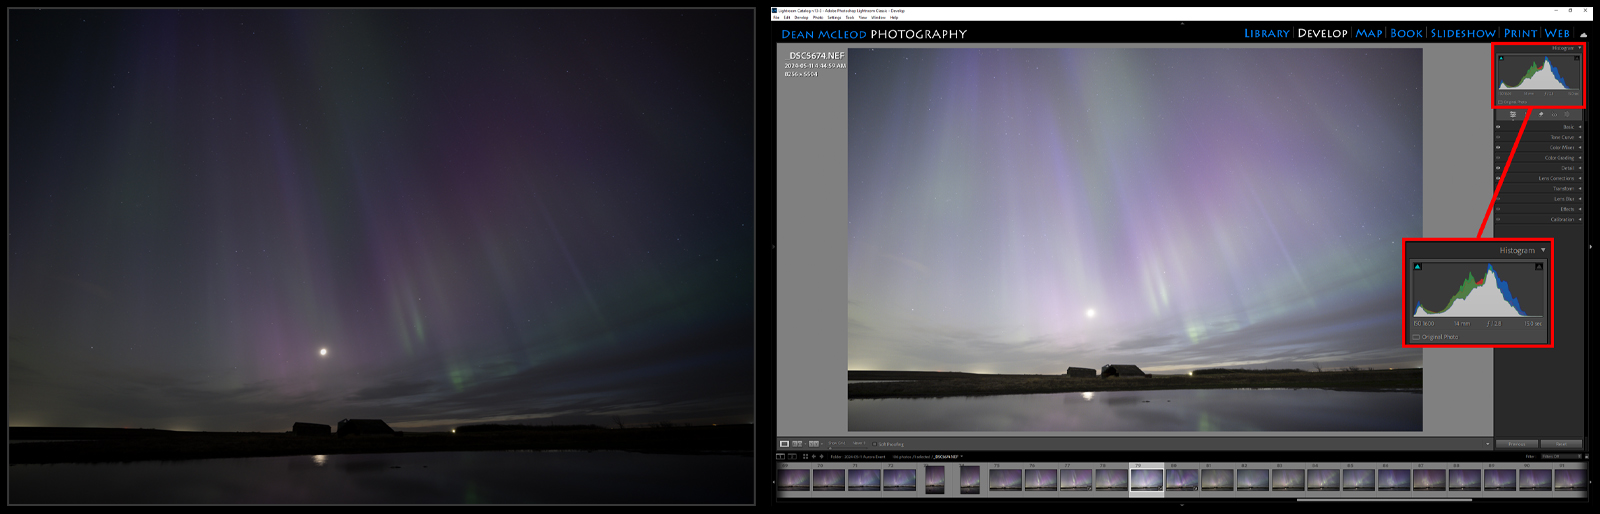The height and width of the screenshot is (514, 1600).
Task: Expand the Color Grading panel
Action: (1580, 158)
